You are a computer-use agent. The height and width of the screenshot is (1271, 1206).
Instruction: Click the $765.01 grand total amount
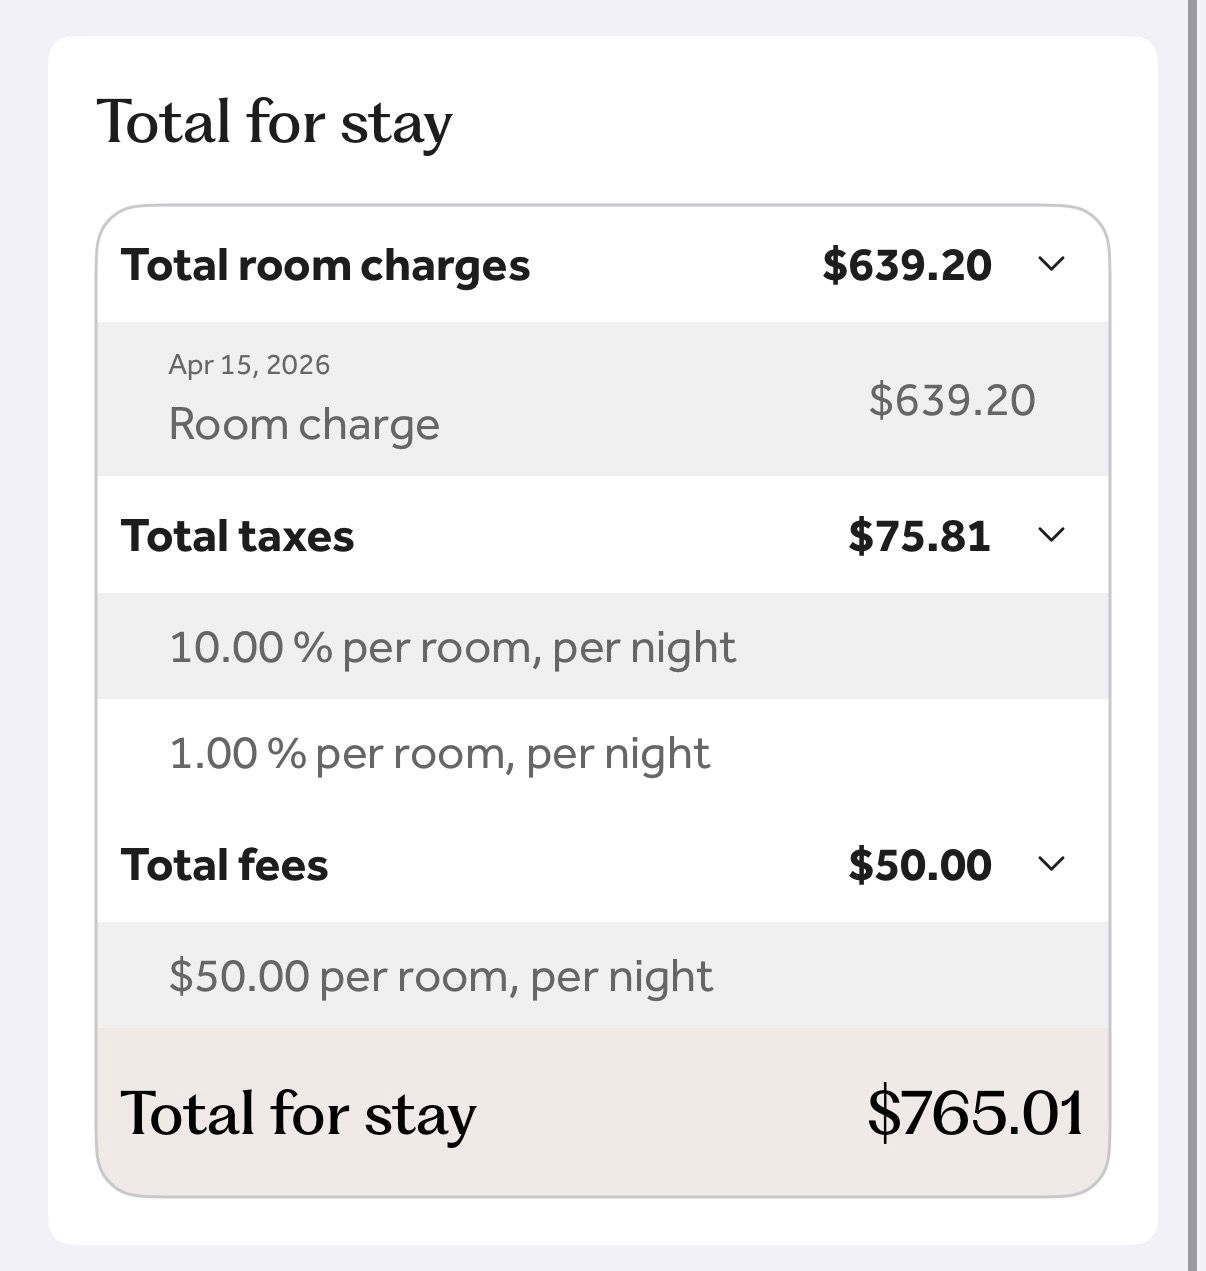tap(975, 1112)
